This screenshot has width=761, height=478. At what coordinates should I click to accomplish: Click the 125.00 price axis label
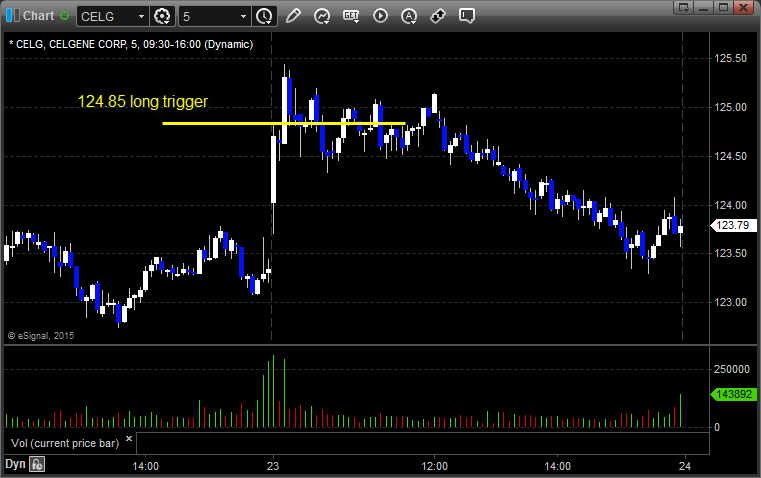pos(730,107)
